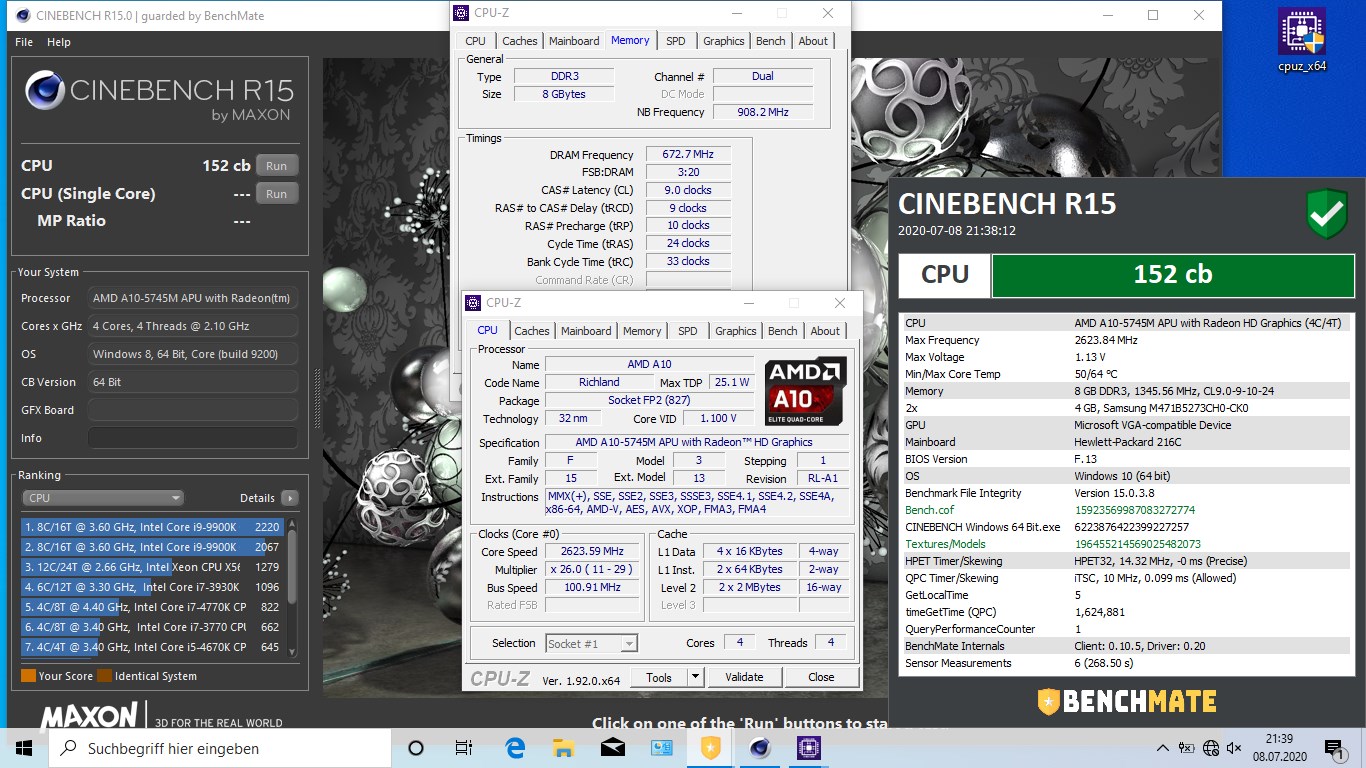Click the Windows taskbar search box
The height and width of the screenshot is (768, 1366).
pyautogui.click(x=219, y=748)
